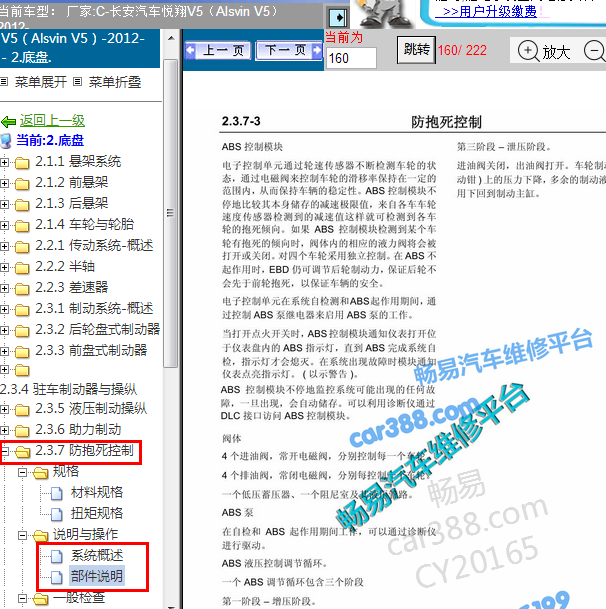Viewport: 606px width, 609px height.
Task: Open the 2.2.3 差速器 folder icon
Action: 22,289
